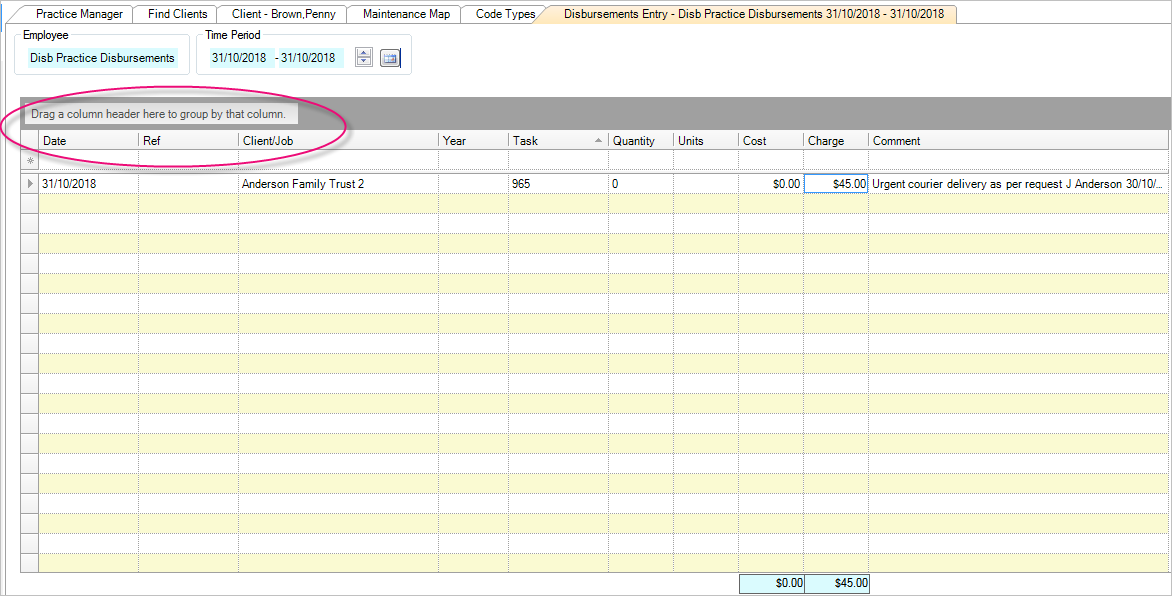Click the Client/Job column header
Image resolution: width=1172 pixels, height=596 pixels.
click(x=337, y=141)
